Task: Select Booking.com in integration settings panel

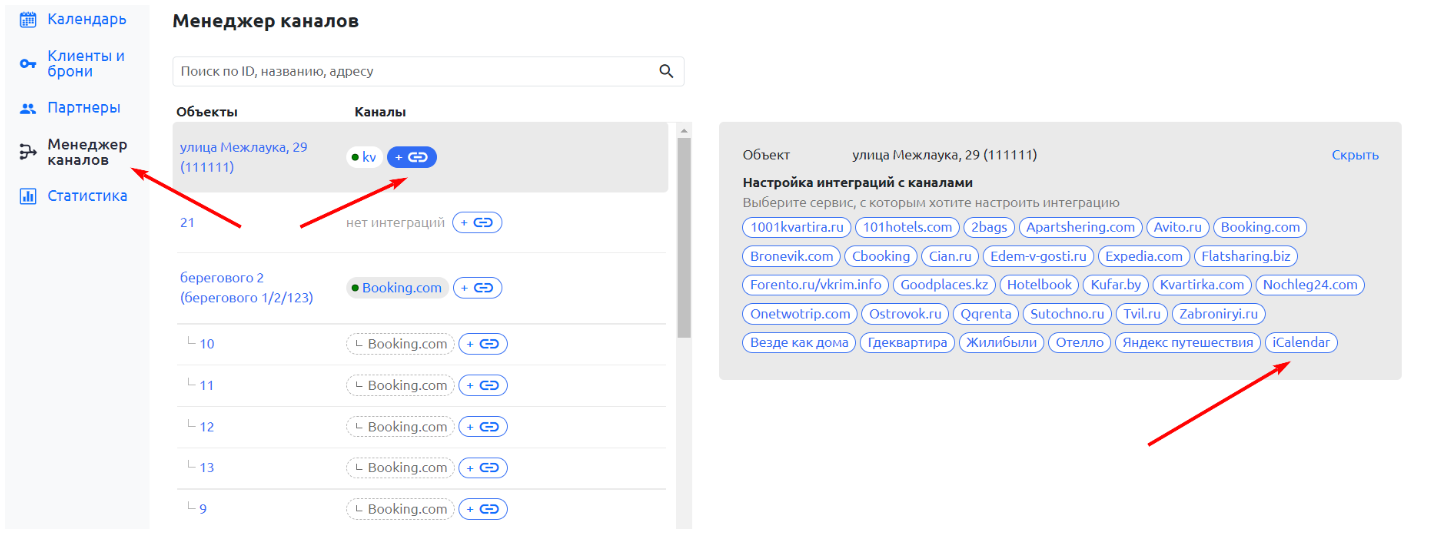Action: (1261, 227)
